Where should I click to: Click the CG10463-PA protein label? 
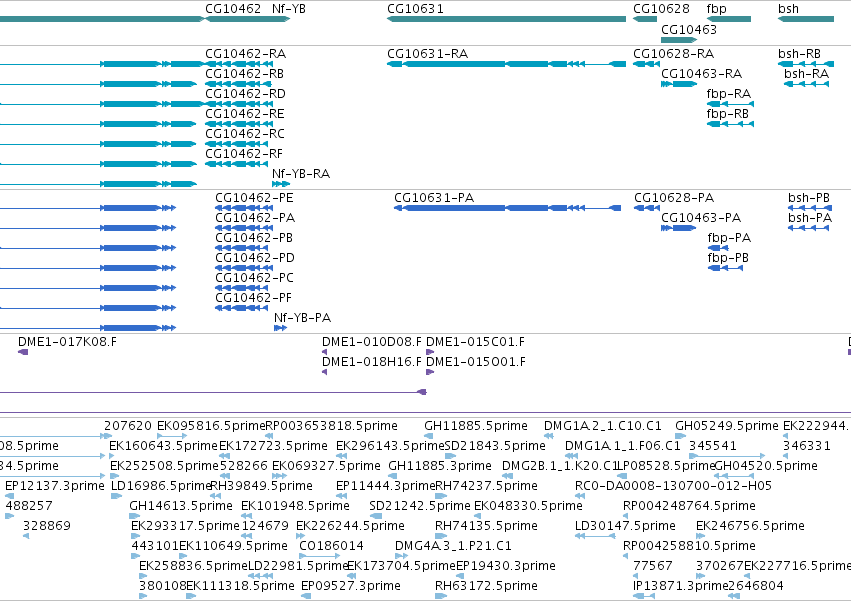[x=701, y=218]
